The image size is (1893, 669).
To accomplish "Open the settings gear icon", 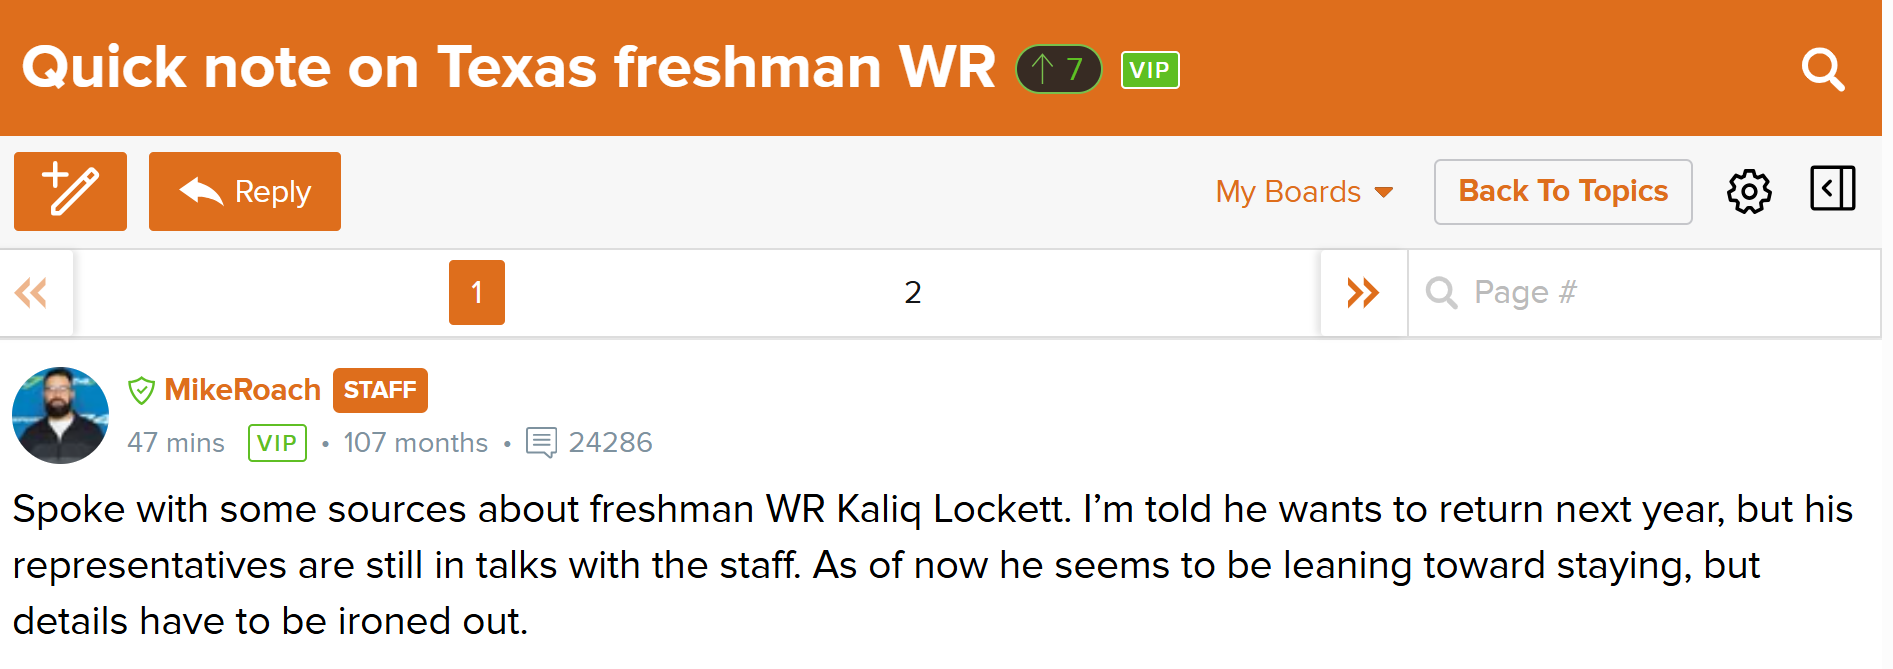I will click(x=1749, y=191).
